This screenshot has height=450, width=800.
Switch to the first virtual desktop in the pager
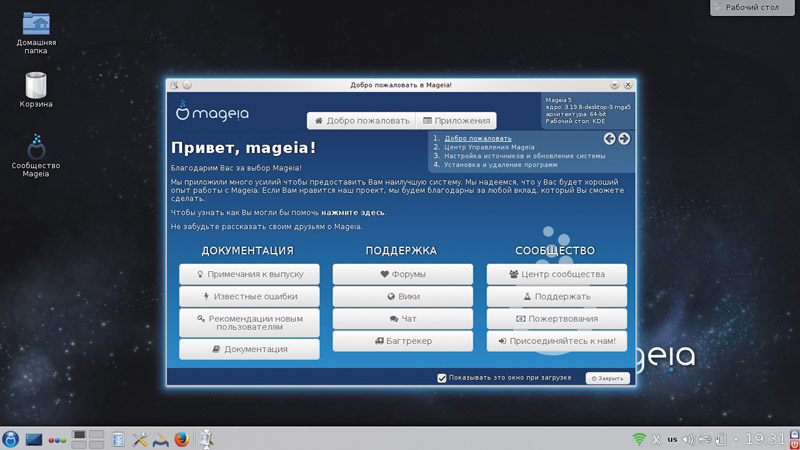coord(79,435)
